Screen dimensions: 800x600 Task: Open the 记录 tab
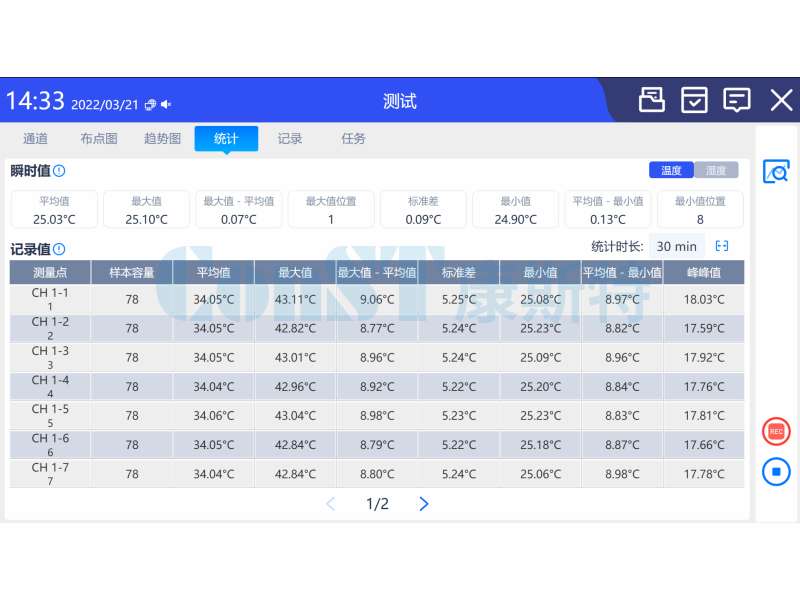point(290,139)
